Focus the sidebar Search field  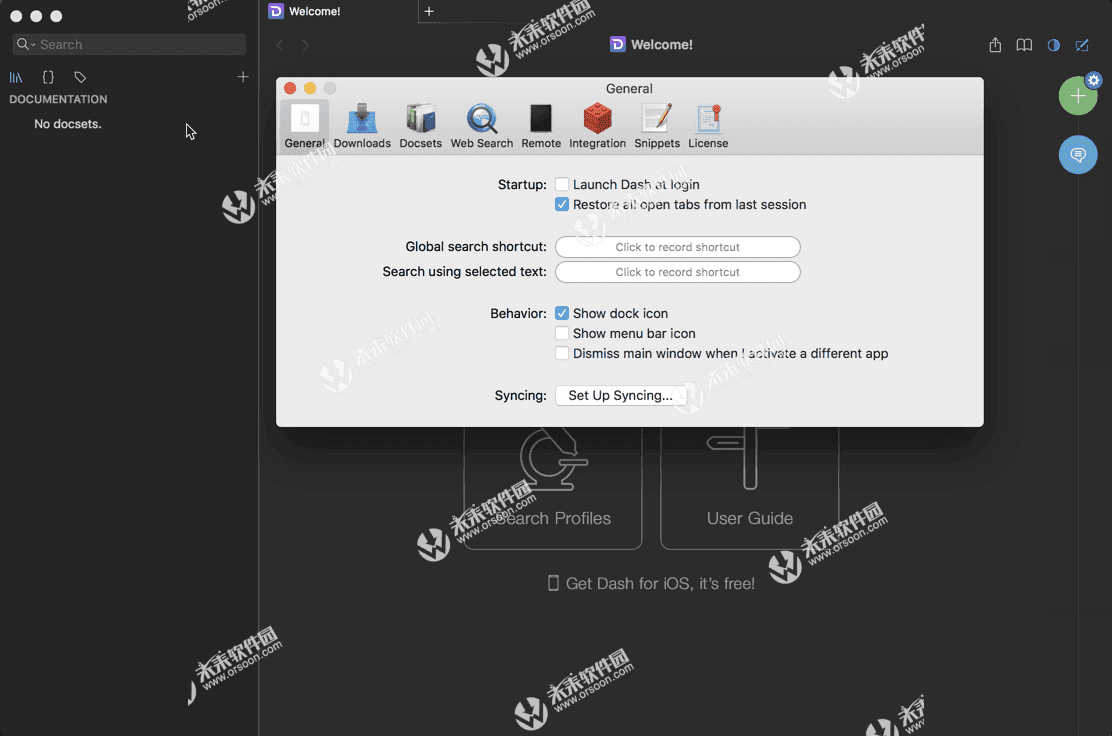click(129, 44)
